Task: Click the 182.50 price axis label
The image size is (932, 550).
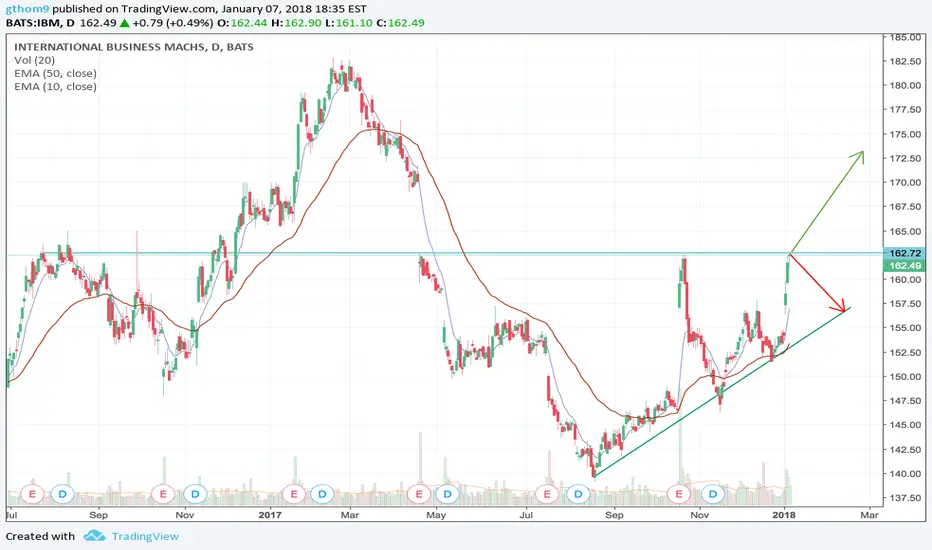Action: (905, 61)
